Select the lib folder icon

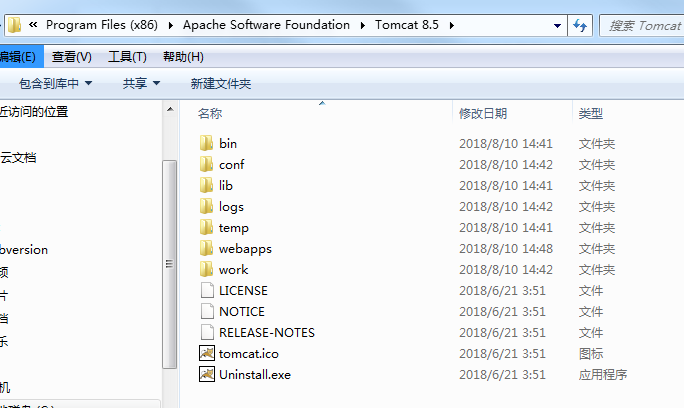coord(206,185)
